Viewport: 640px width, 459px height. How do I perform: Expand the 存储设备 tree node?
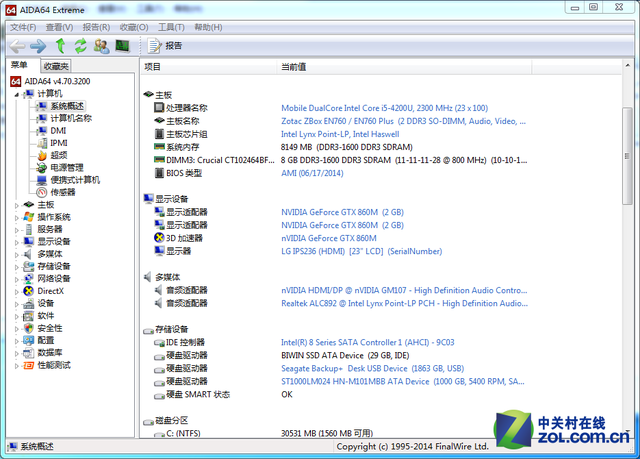17,267
